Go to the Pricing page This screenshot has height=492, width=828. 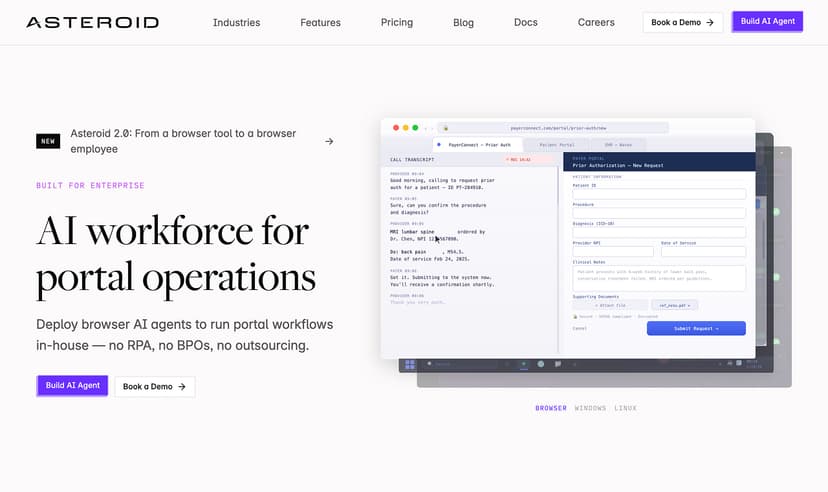coord(397,22)
